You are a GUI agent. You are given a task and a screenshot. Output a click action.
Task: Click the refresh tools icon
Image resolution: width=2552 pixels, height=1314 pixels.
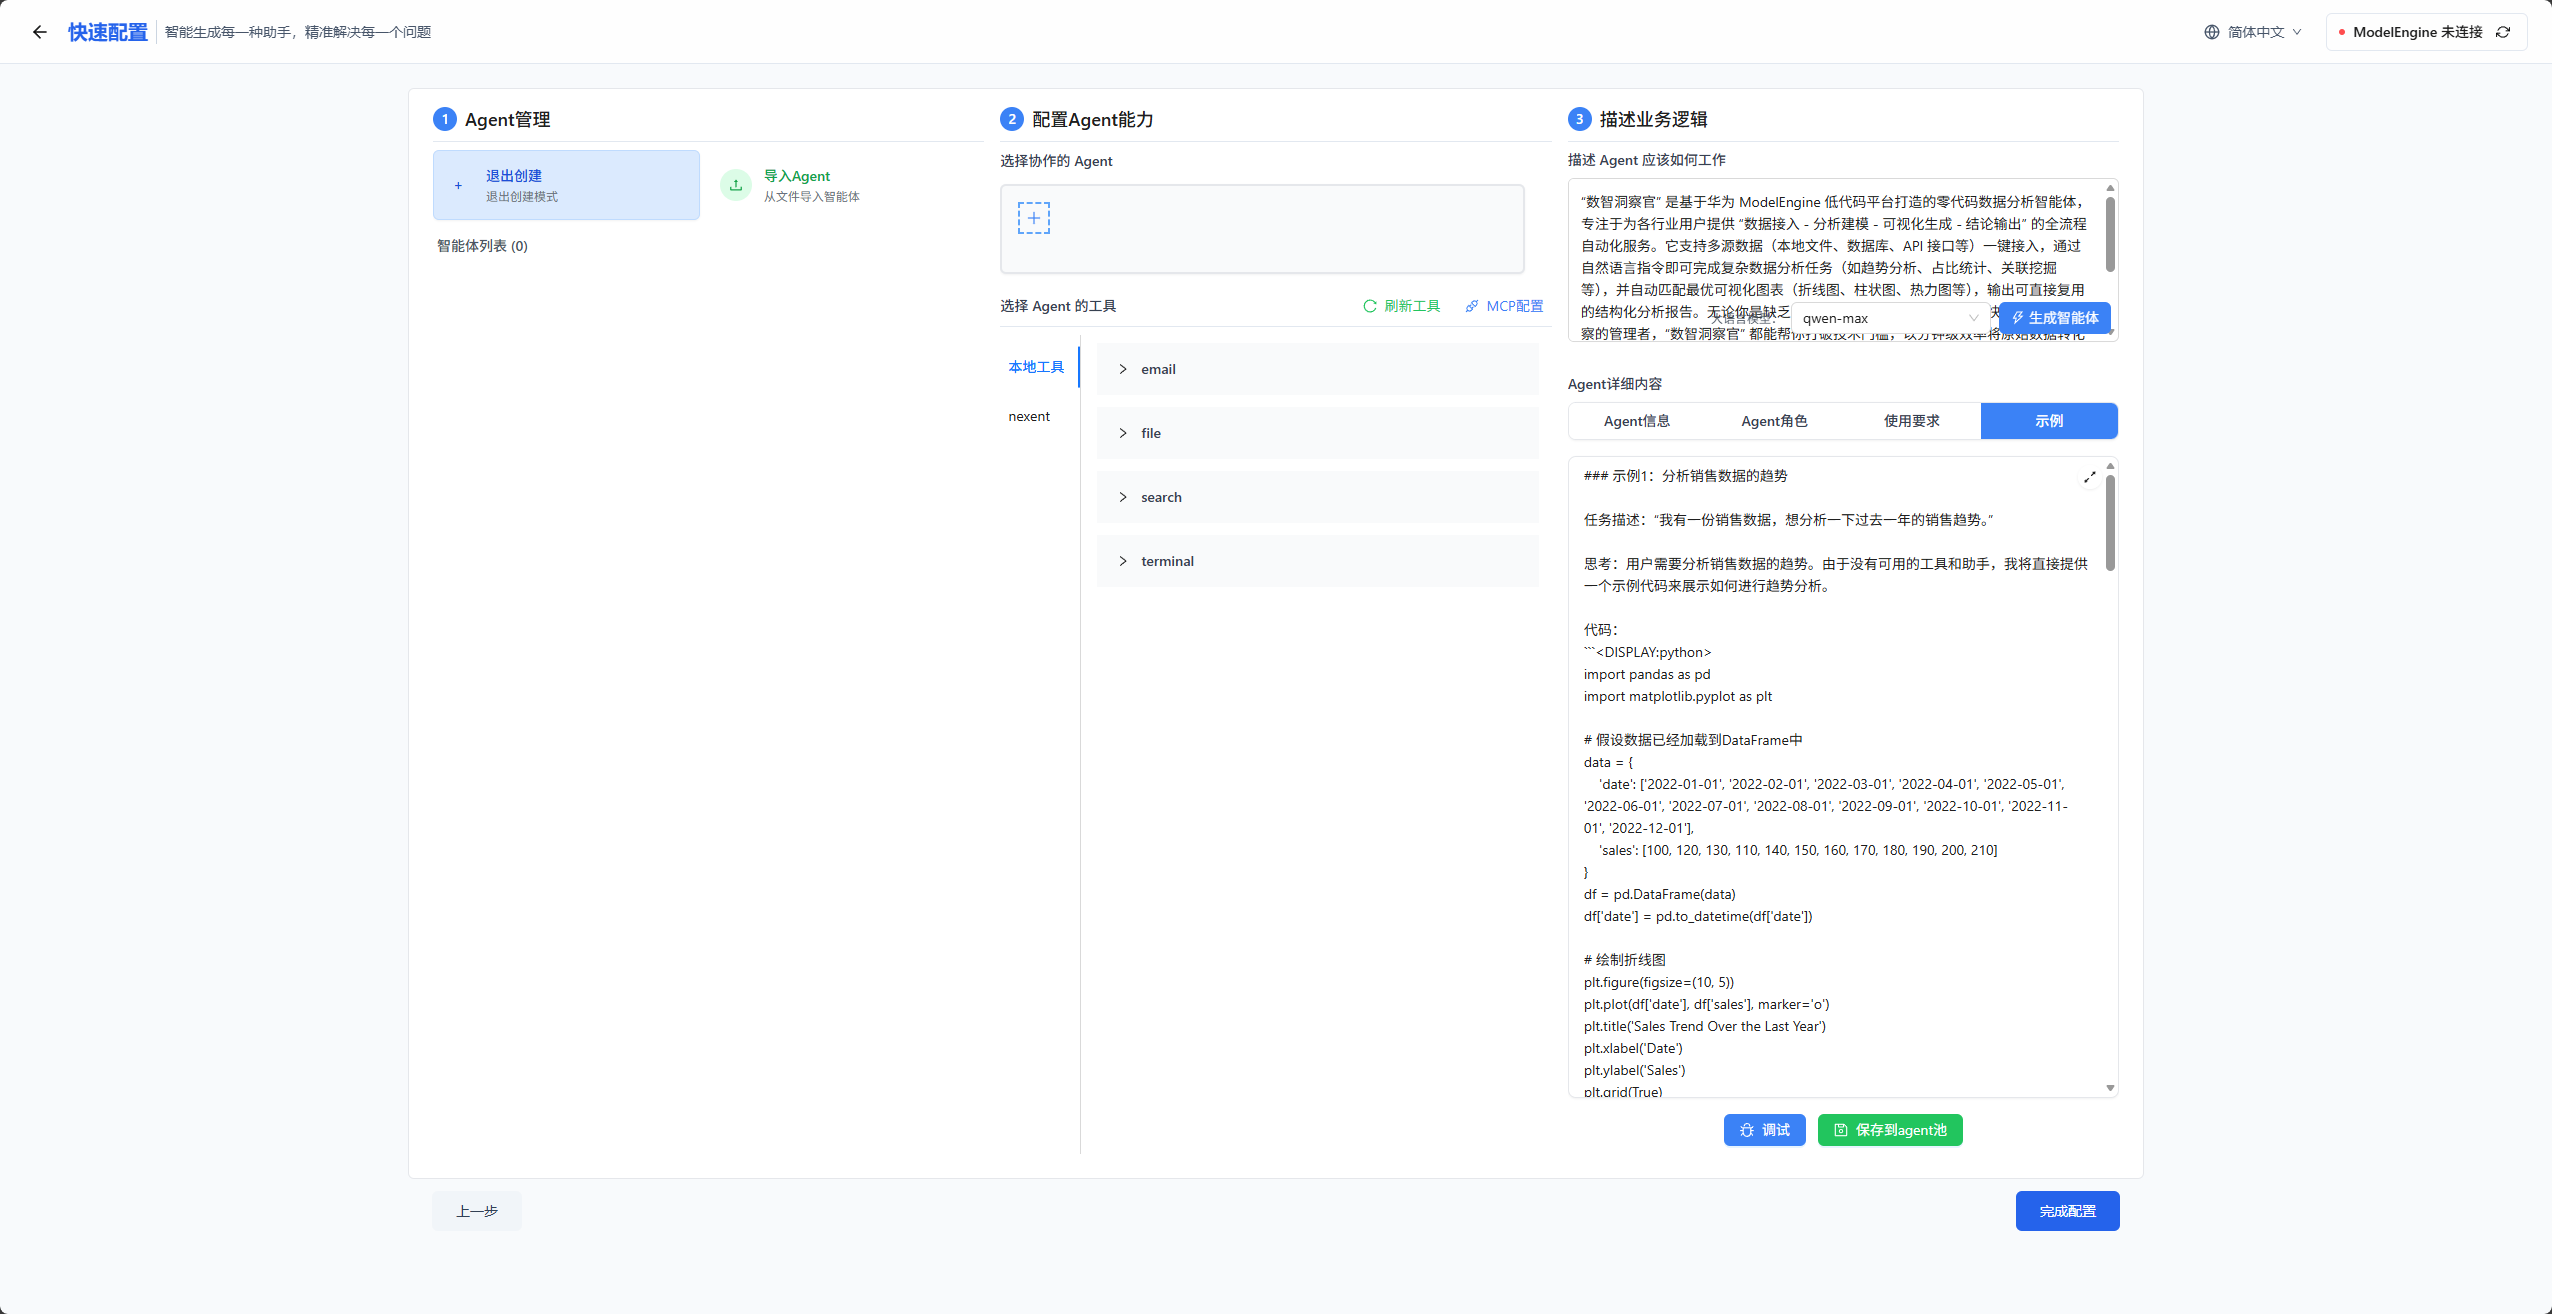coord(1370,306)
